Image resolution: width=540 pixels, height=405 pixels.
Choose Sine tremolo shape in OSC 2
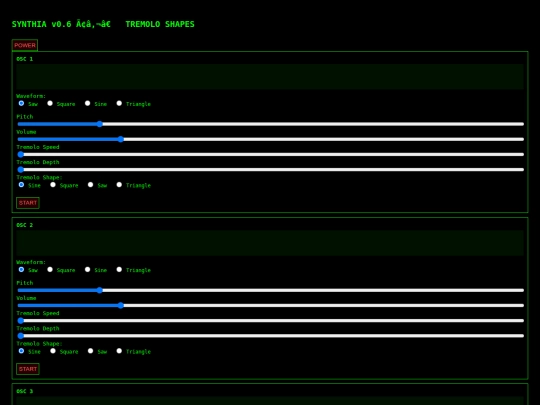pyautogui.click(x=21, y=351)
